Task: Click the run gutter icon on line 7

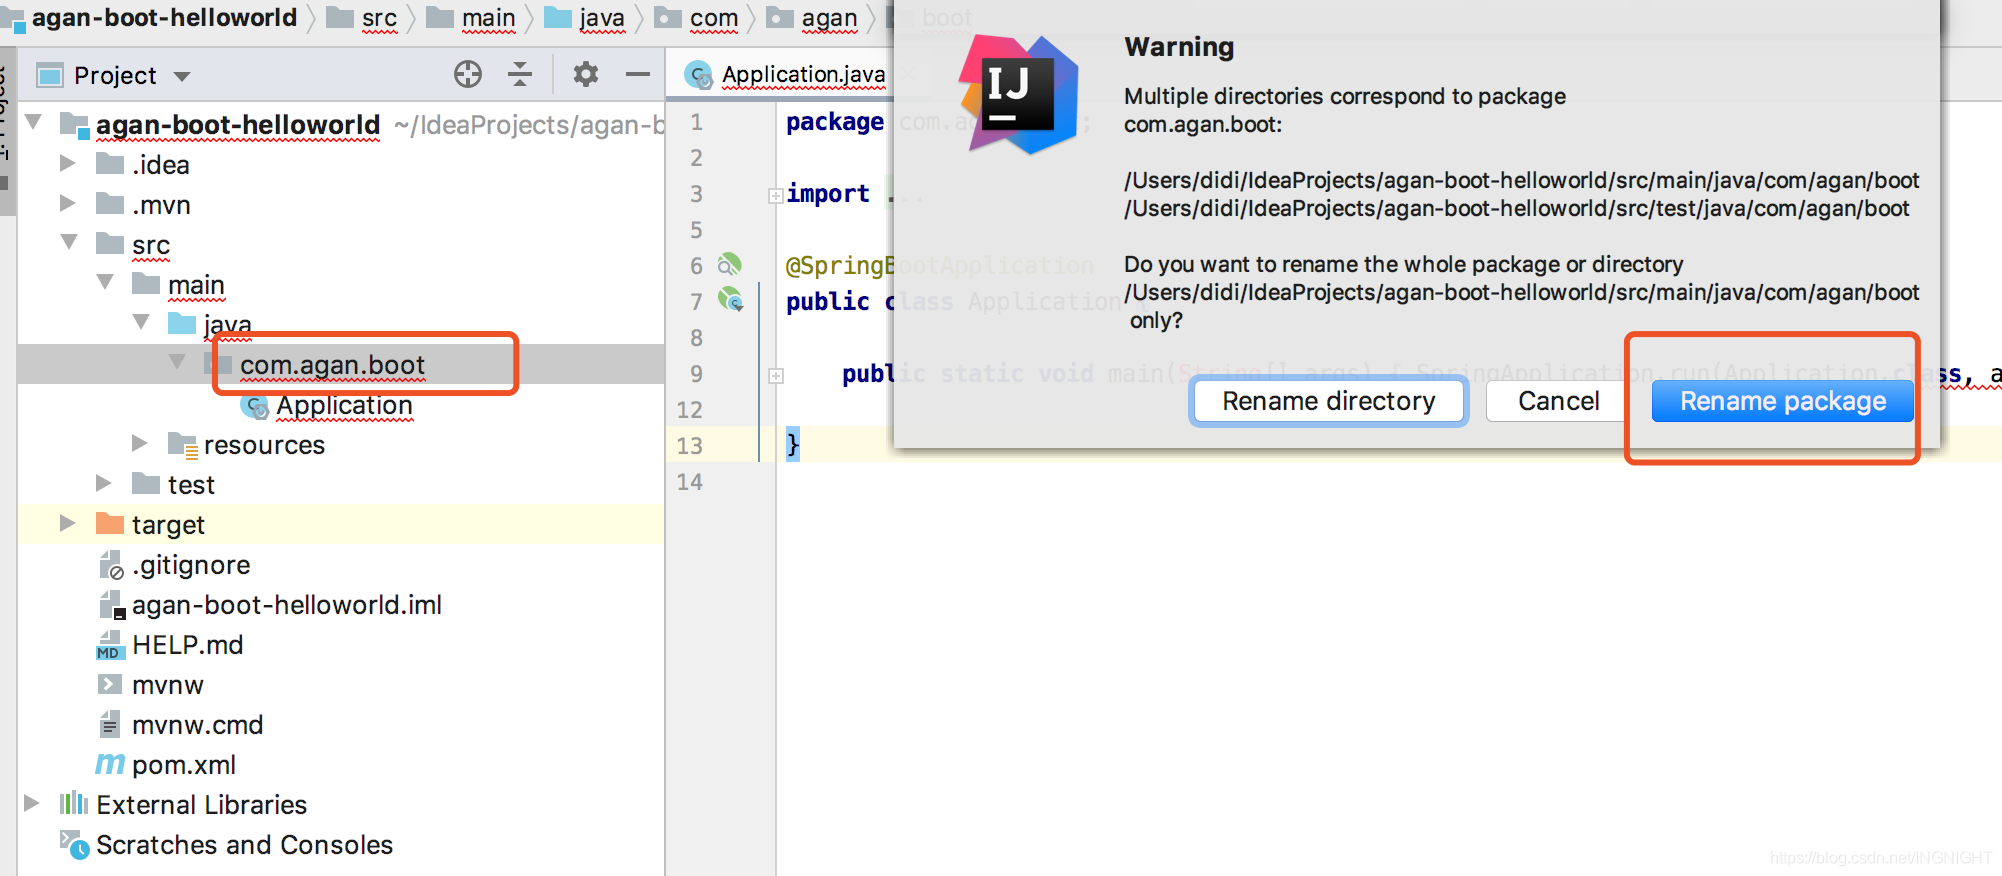Action: tap(731, 299)
